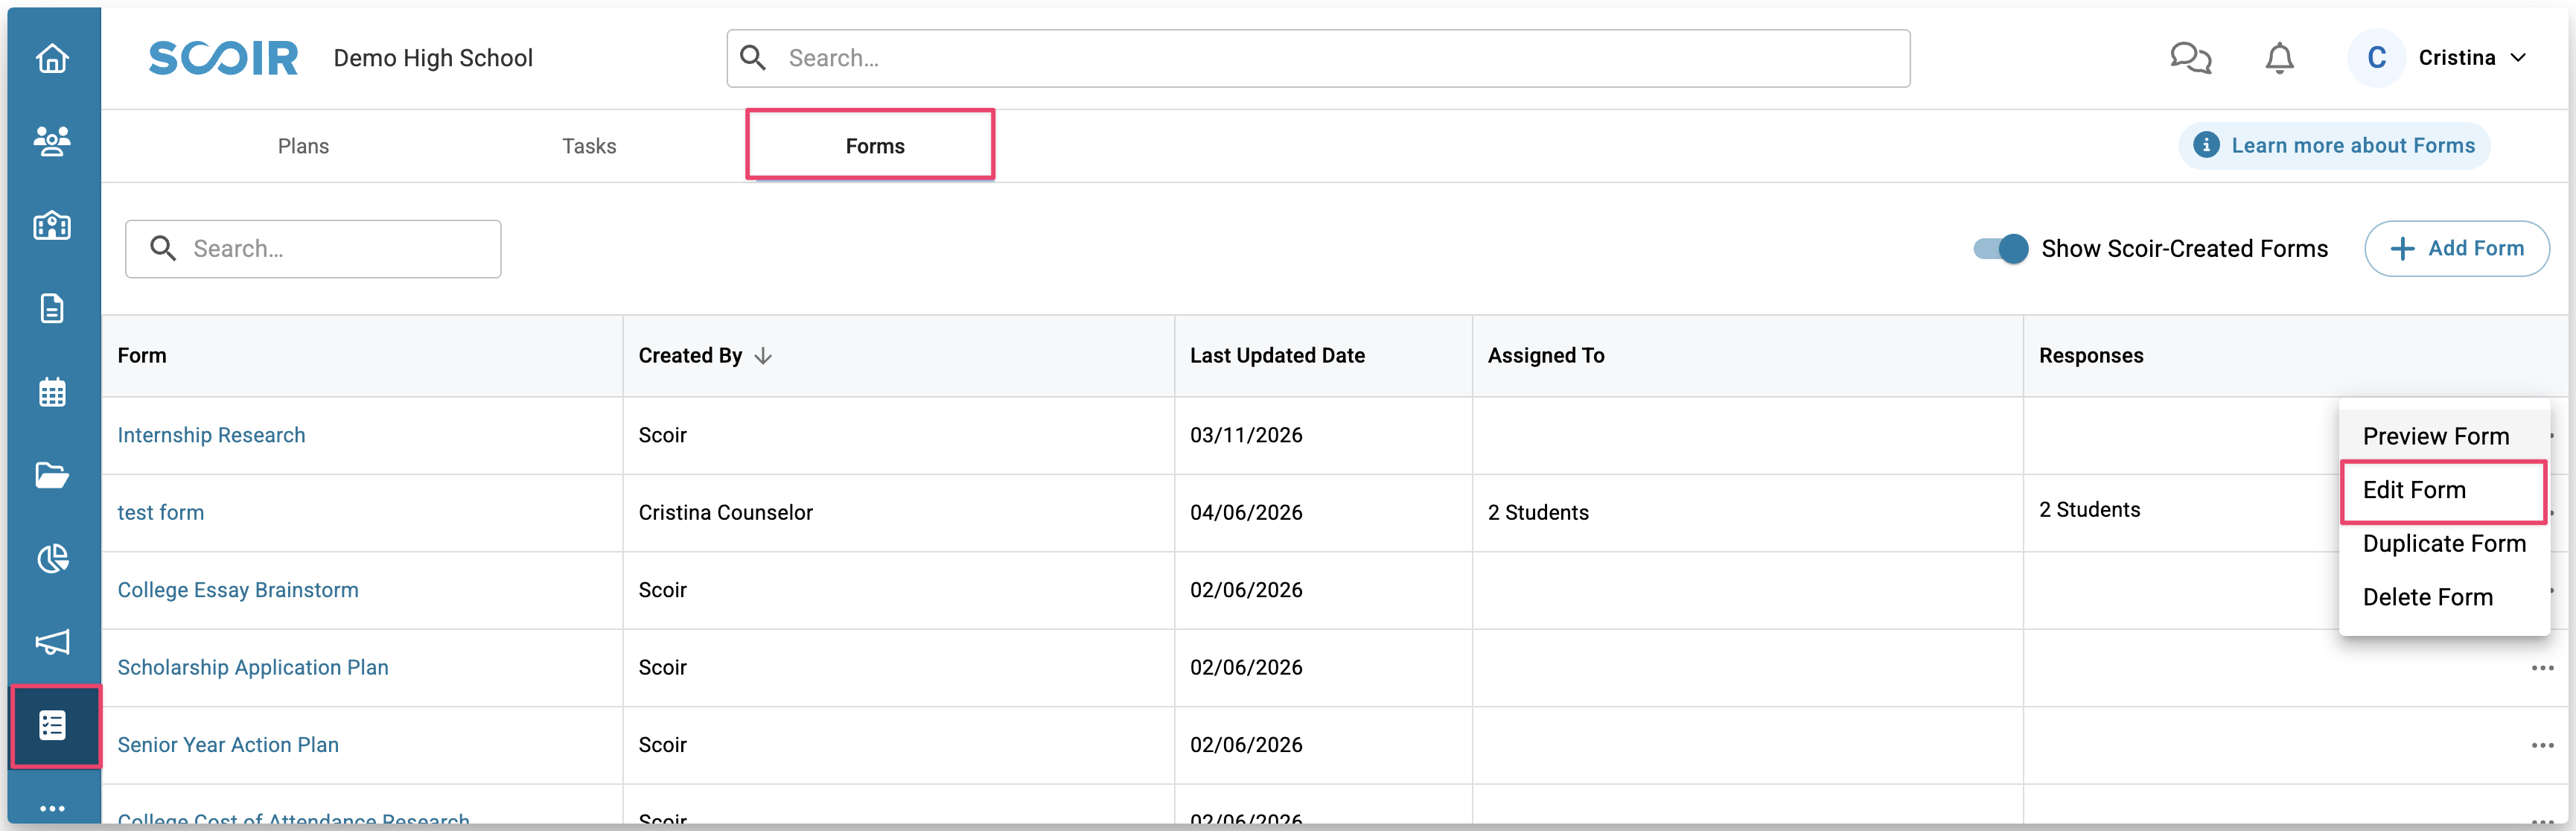Open the pie chart reports sidebar icon

pos(52,558)
